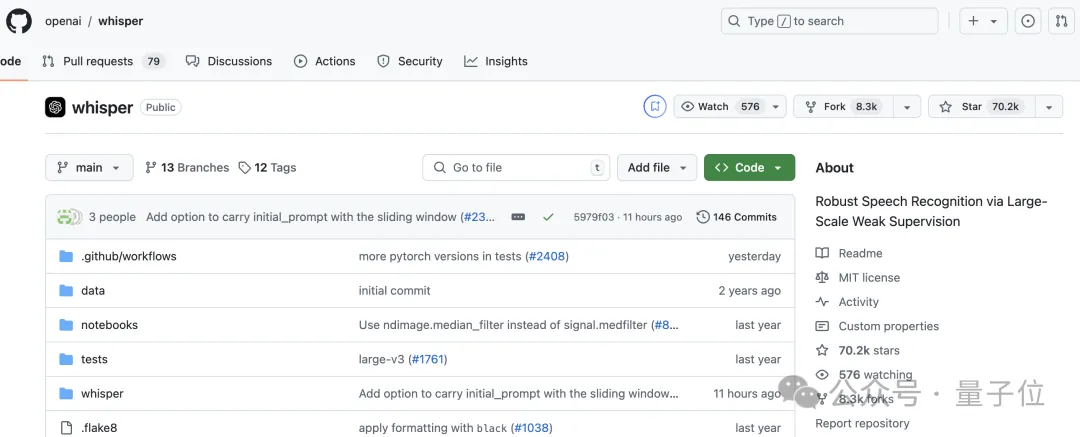Open the Fork options arrow
The width and height of the screenshot is (1080, 437).
point(906,107)
